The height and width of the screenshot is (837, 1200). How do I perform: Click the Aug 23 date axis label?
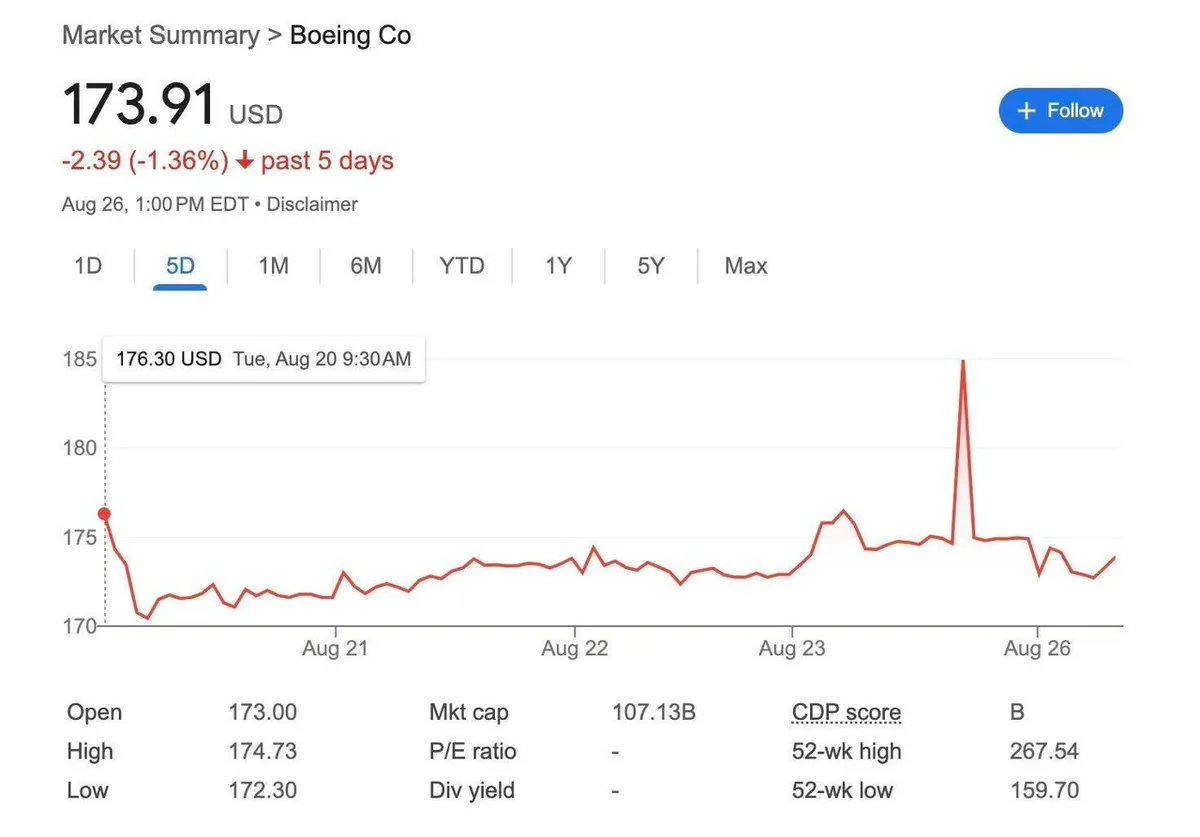pyautogui.click(x=792, y=649)
